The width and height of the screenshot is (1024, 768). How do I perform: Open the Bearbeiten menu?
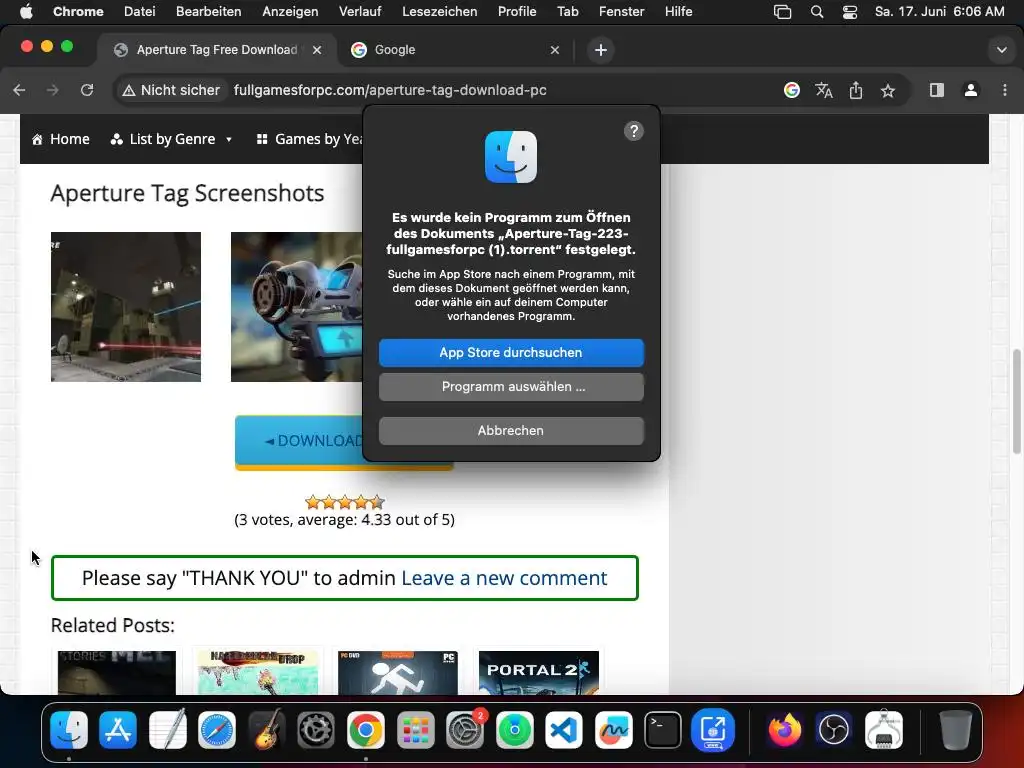click(x=208, y=12)
